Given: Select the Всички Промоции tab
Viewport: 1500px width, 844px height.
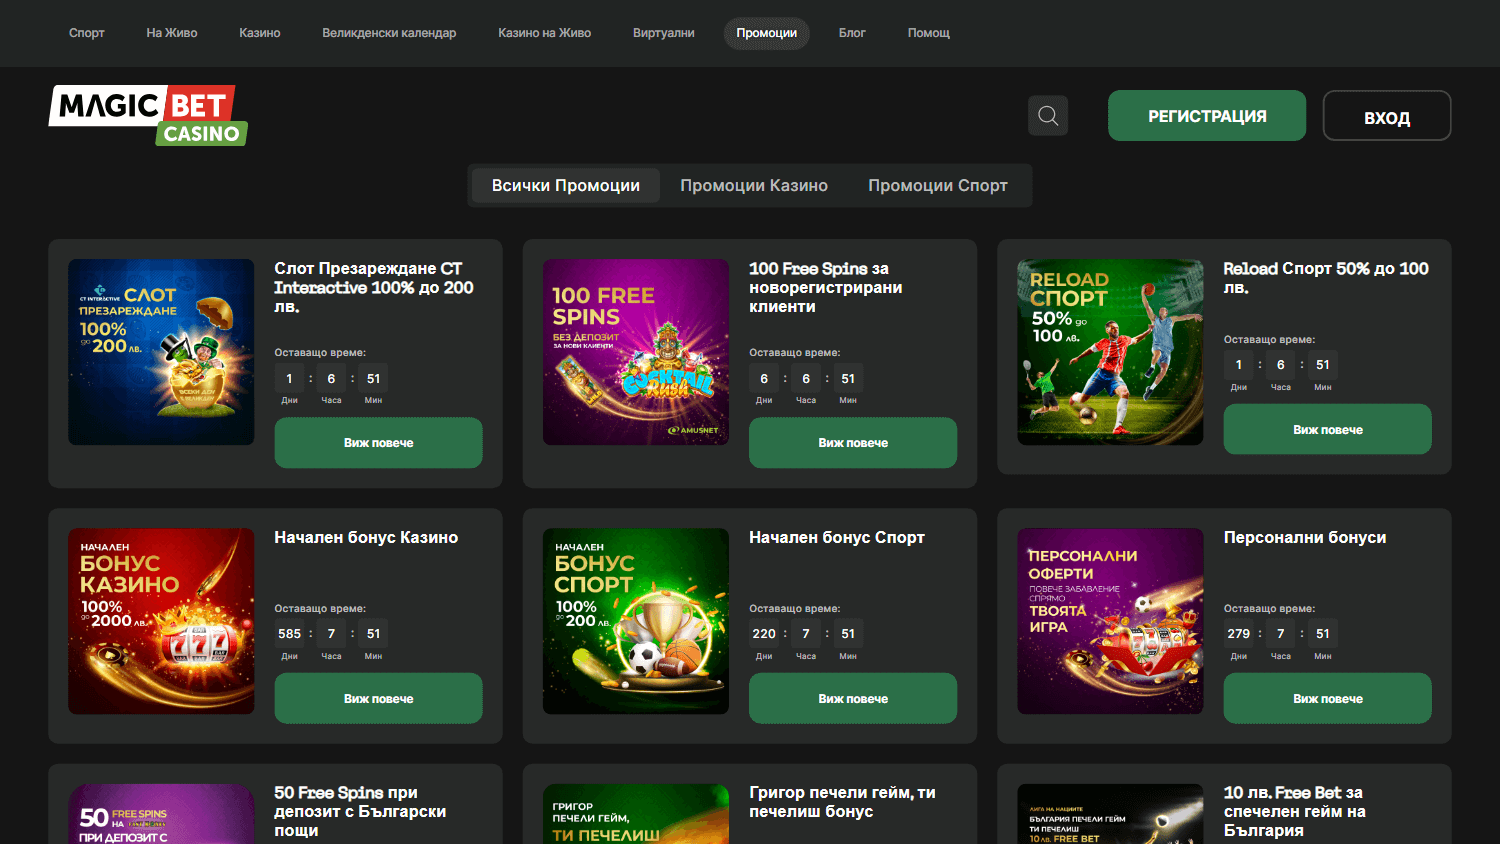Looking at the screenshot, I should click(x=566, y=186).
